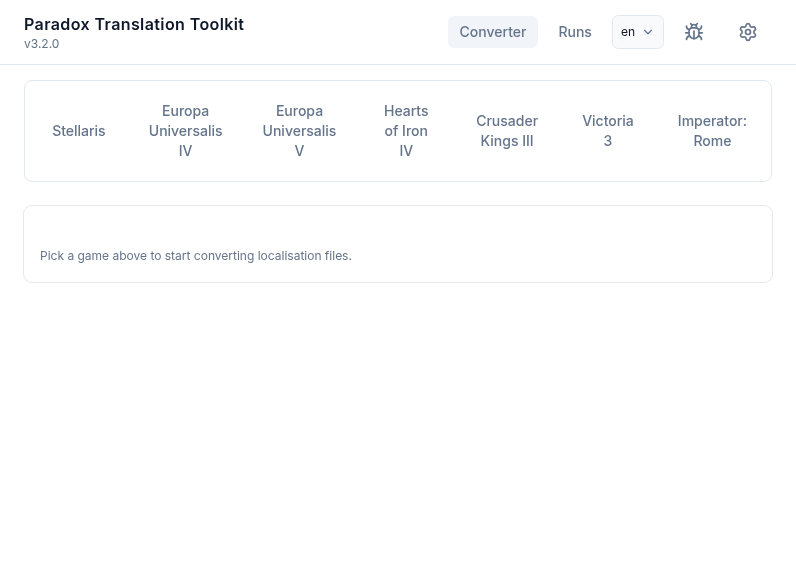Click the 'Pick a game above' hint text
Screen dimensions: 796x570
(x=195, y=256)
